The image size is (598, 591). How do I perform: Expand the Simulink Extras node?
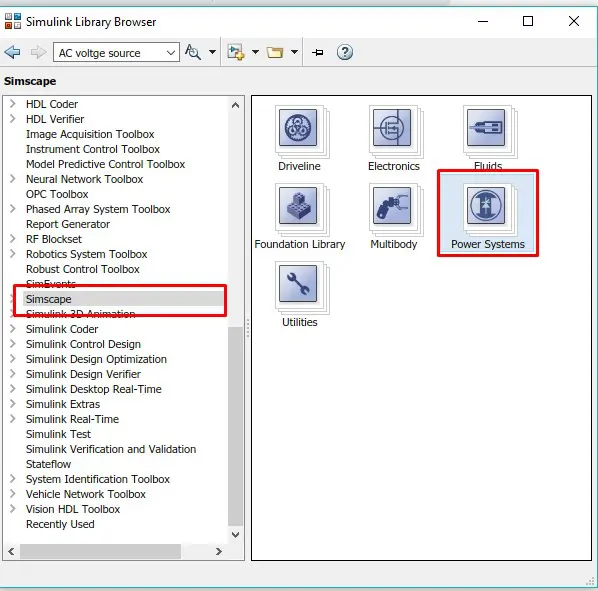click(13, 404)
